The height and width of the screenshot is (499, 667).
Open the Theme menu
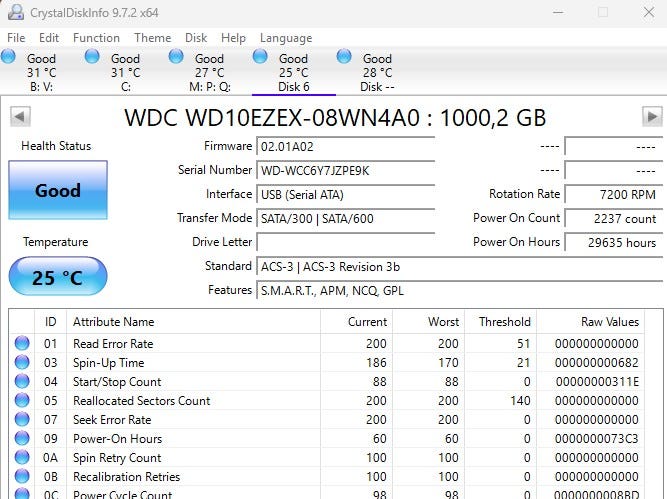pyautogui.click(x=152, y=38)
